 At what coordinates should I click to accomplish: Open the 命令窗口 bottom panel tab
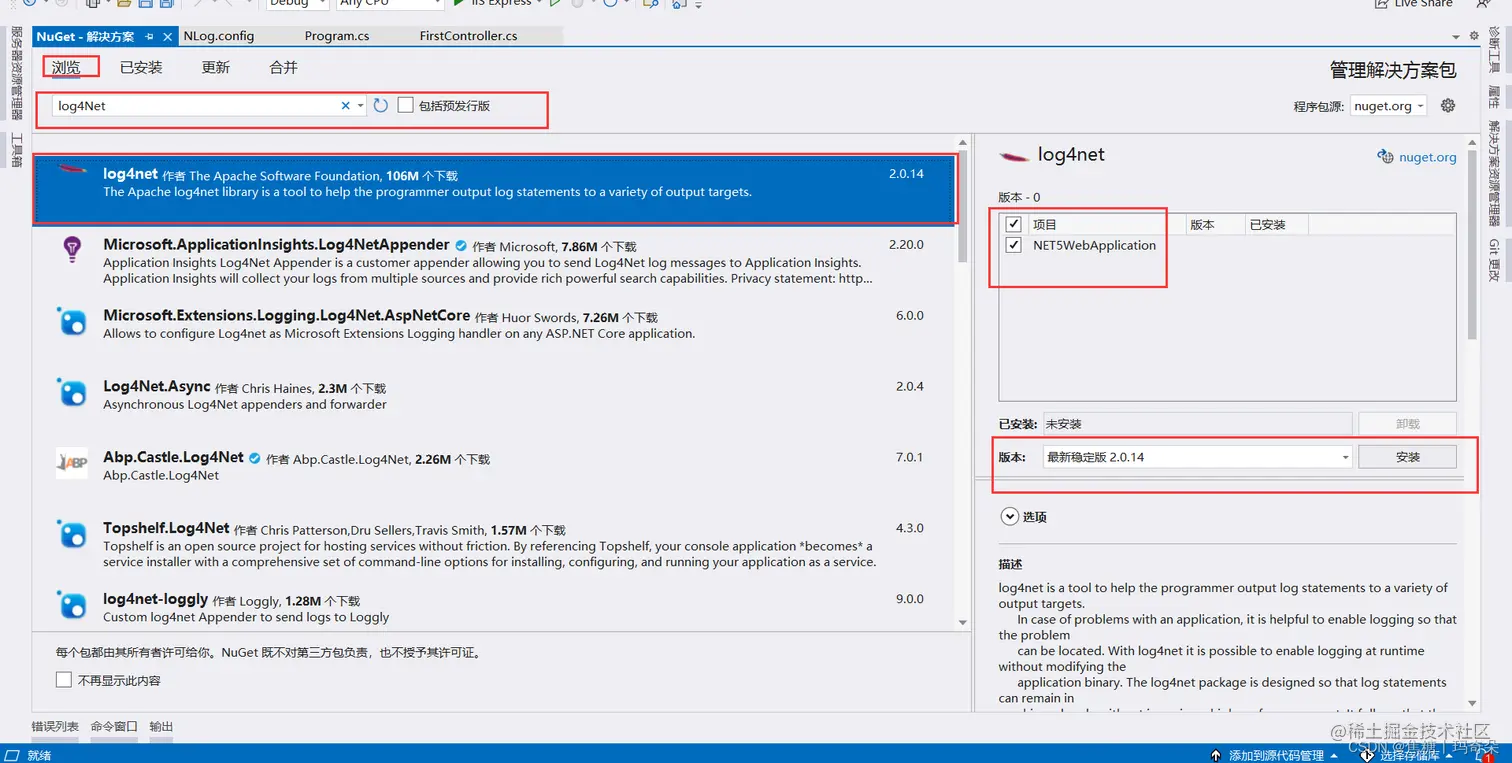pyautogui.click(x=114, y=727)
